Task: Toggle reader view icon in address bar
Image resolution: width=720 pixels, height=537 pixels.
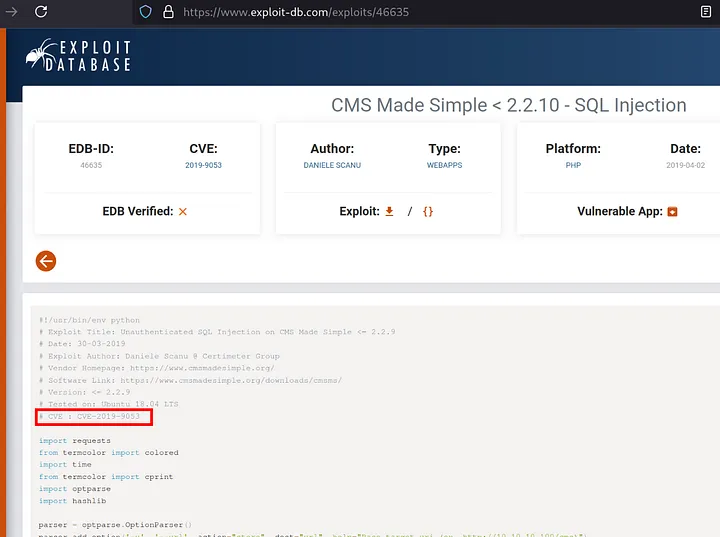Action: coord(706,12)
